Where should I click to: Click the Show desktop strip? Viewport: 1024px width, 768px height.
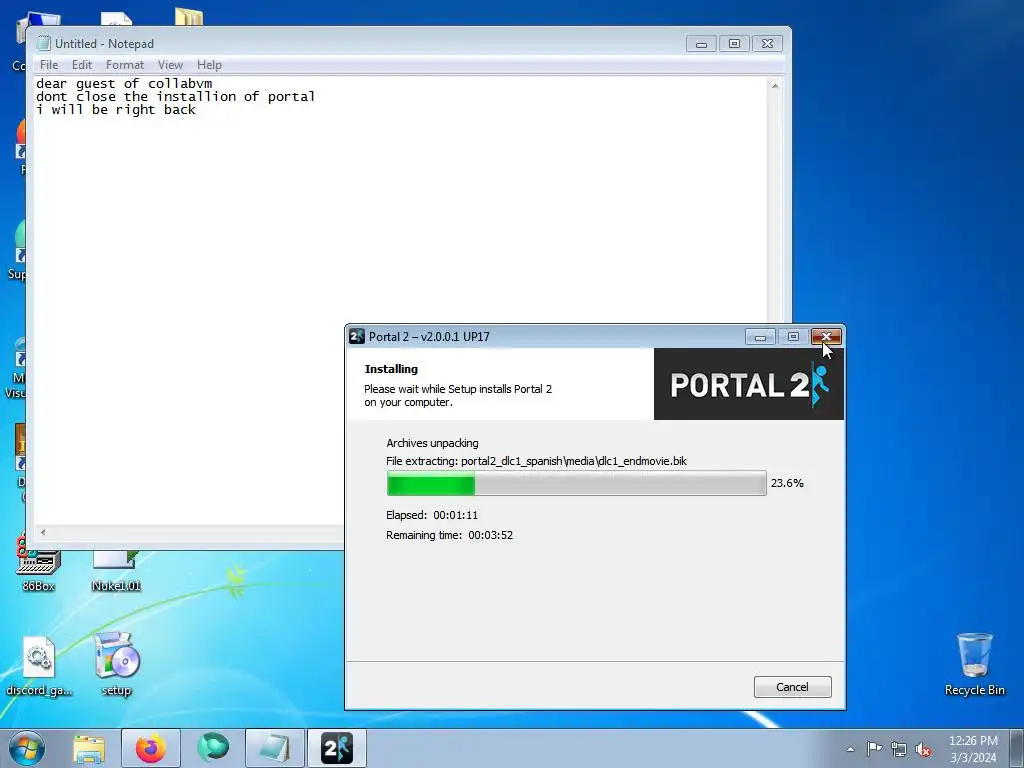[1017, 748]
